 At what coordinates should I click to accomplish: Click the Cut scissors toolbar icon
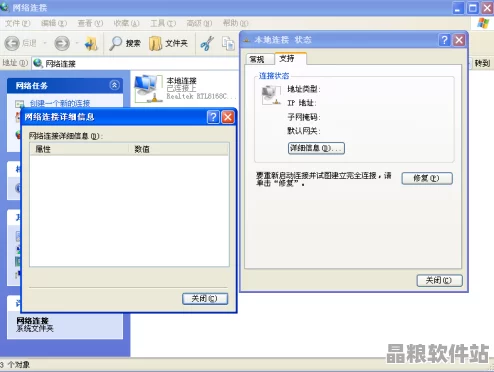207,43
